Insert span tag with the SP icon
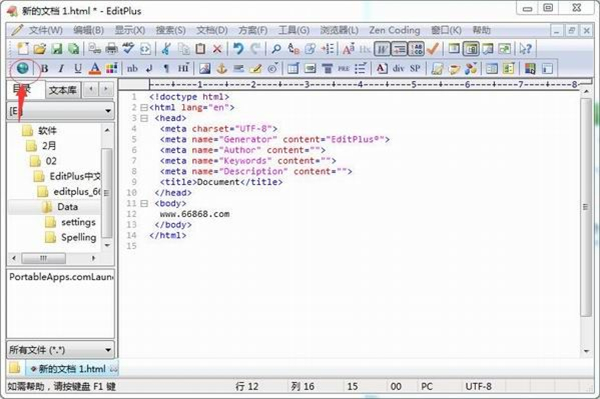Screen dimensions: 600x399 point(415,68)
